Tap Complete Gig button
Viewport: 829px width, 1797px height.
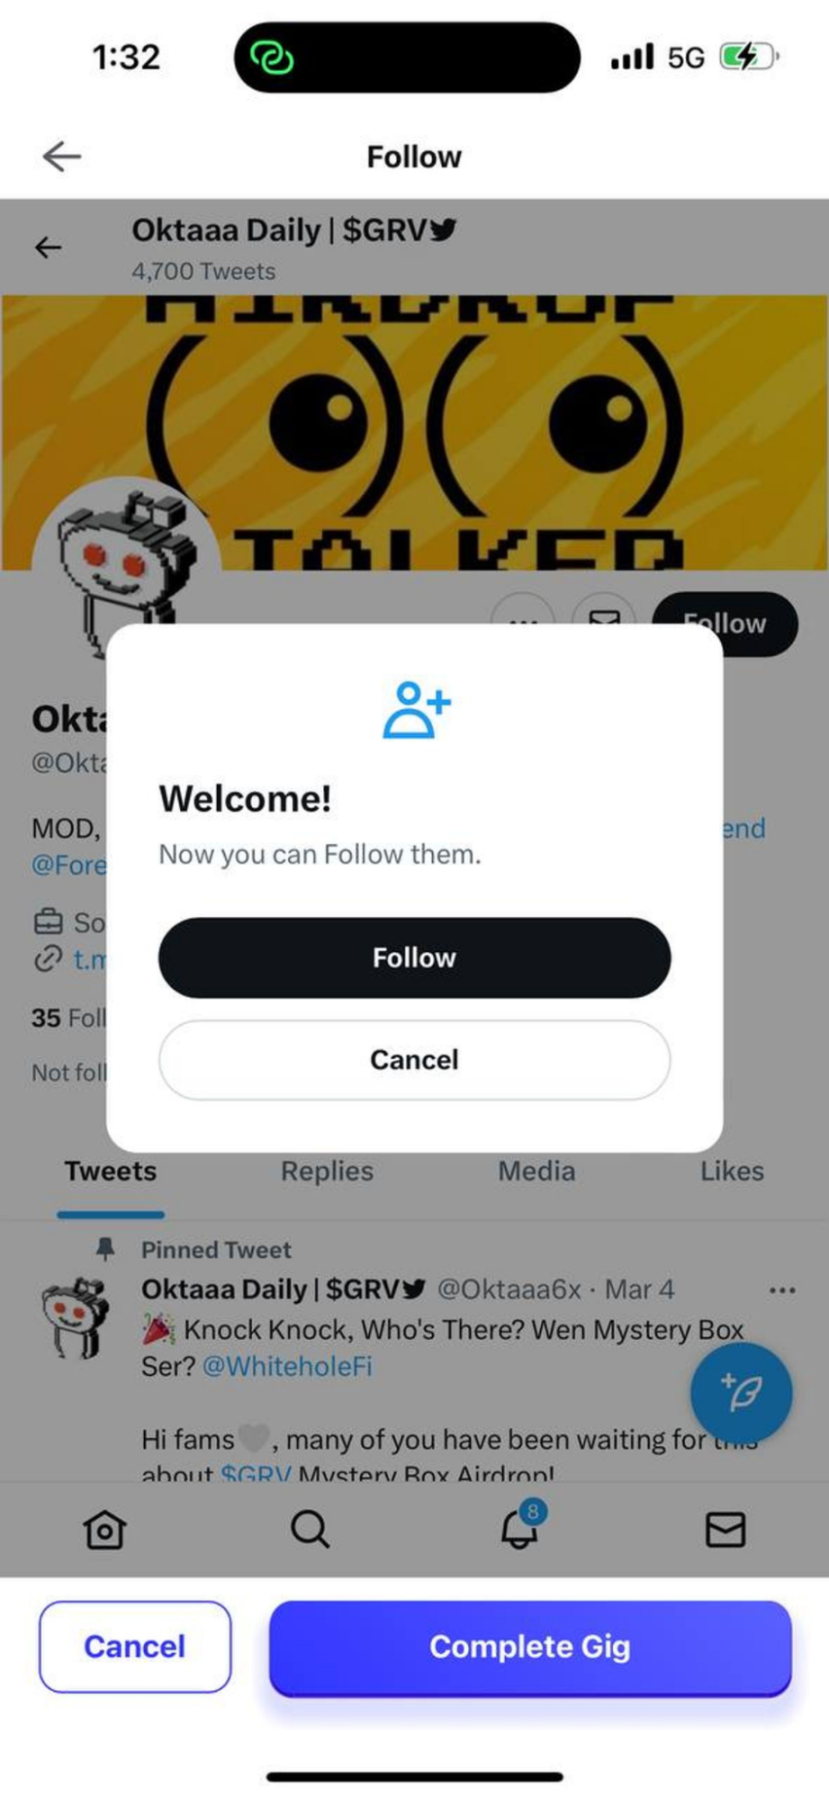[530, 1646]
